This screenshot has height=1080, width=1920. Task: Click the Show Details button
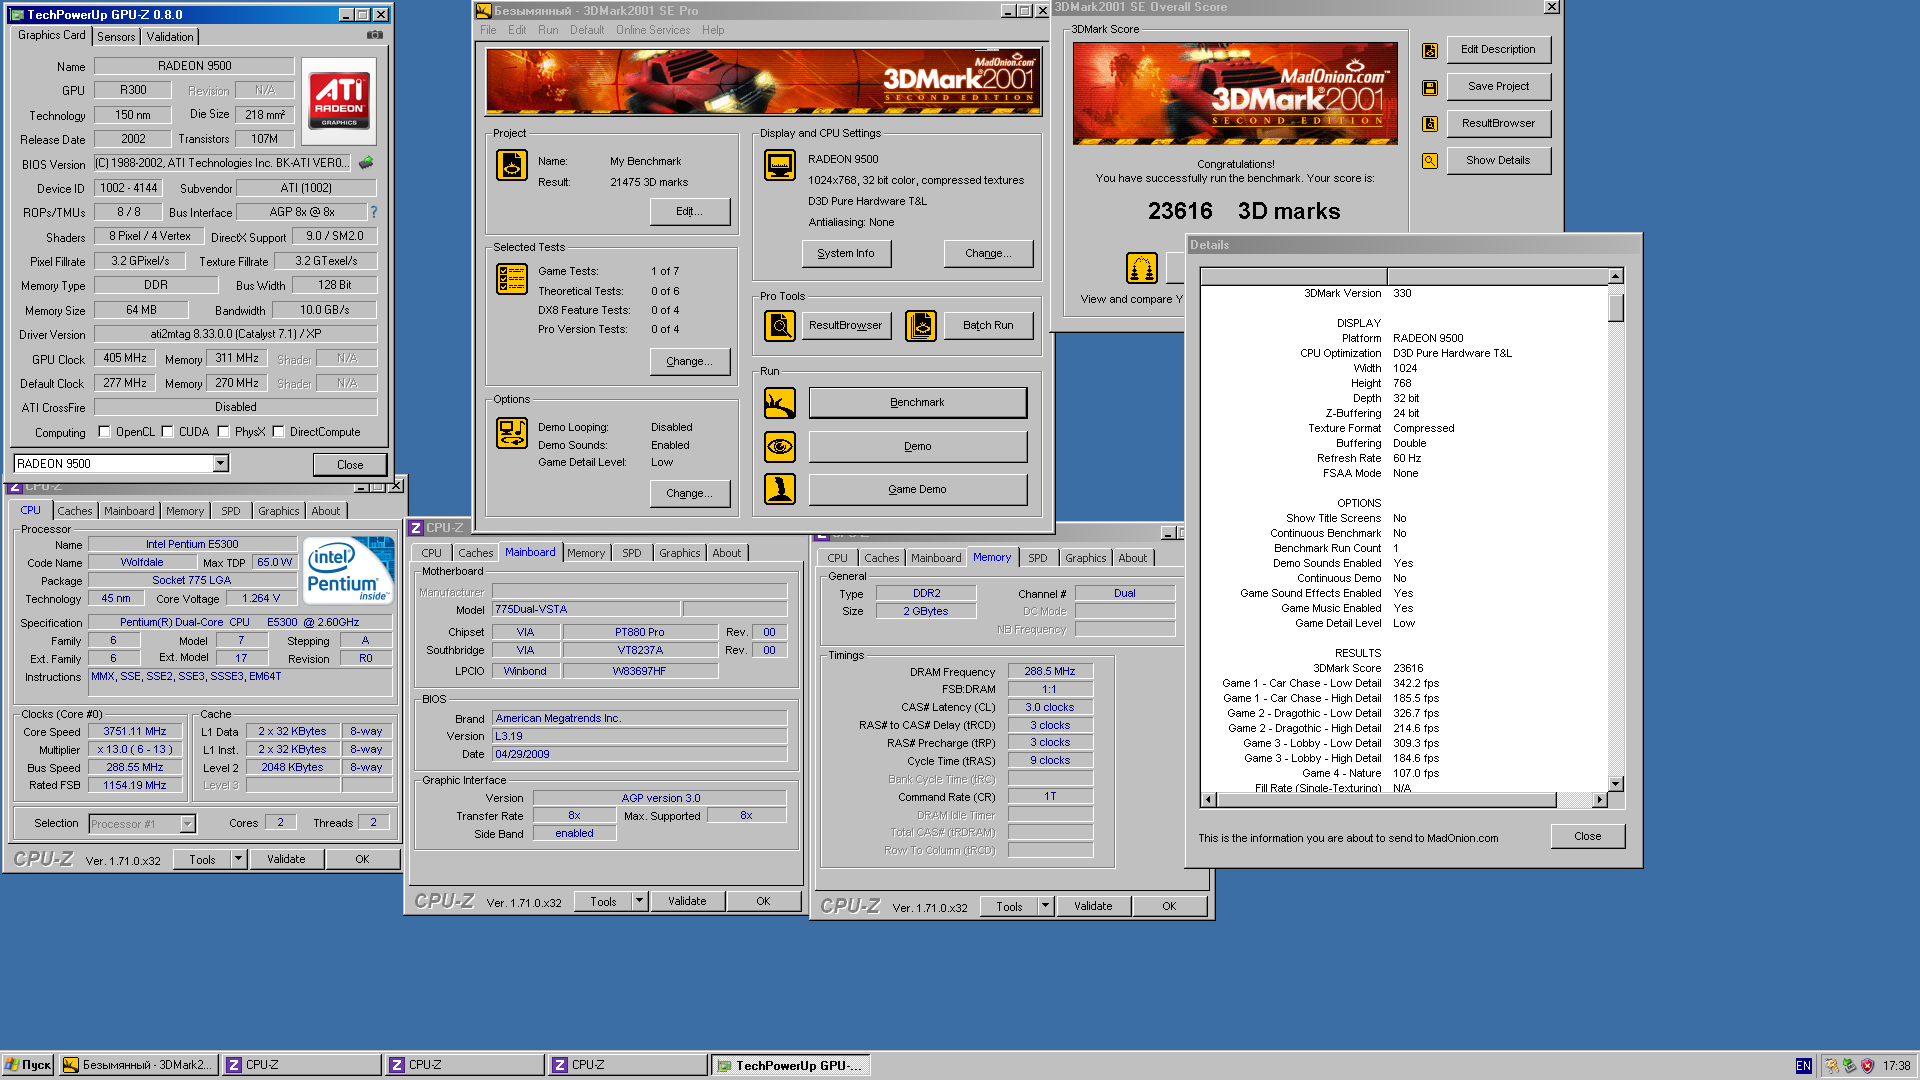click(1498, 160)
